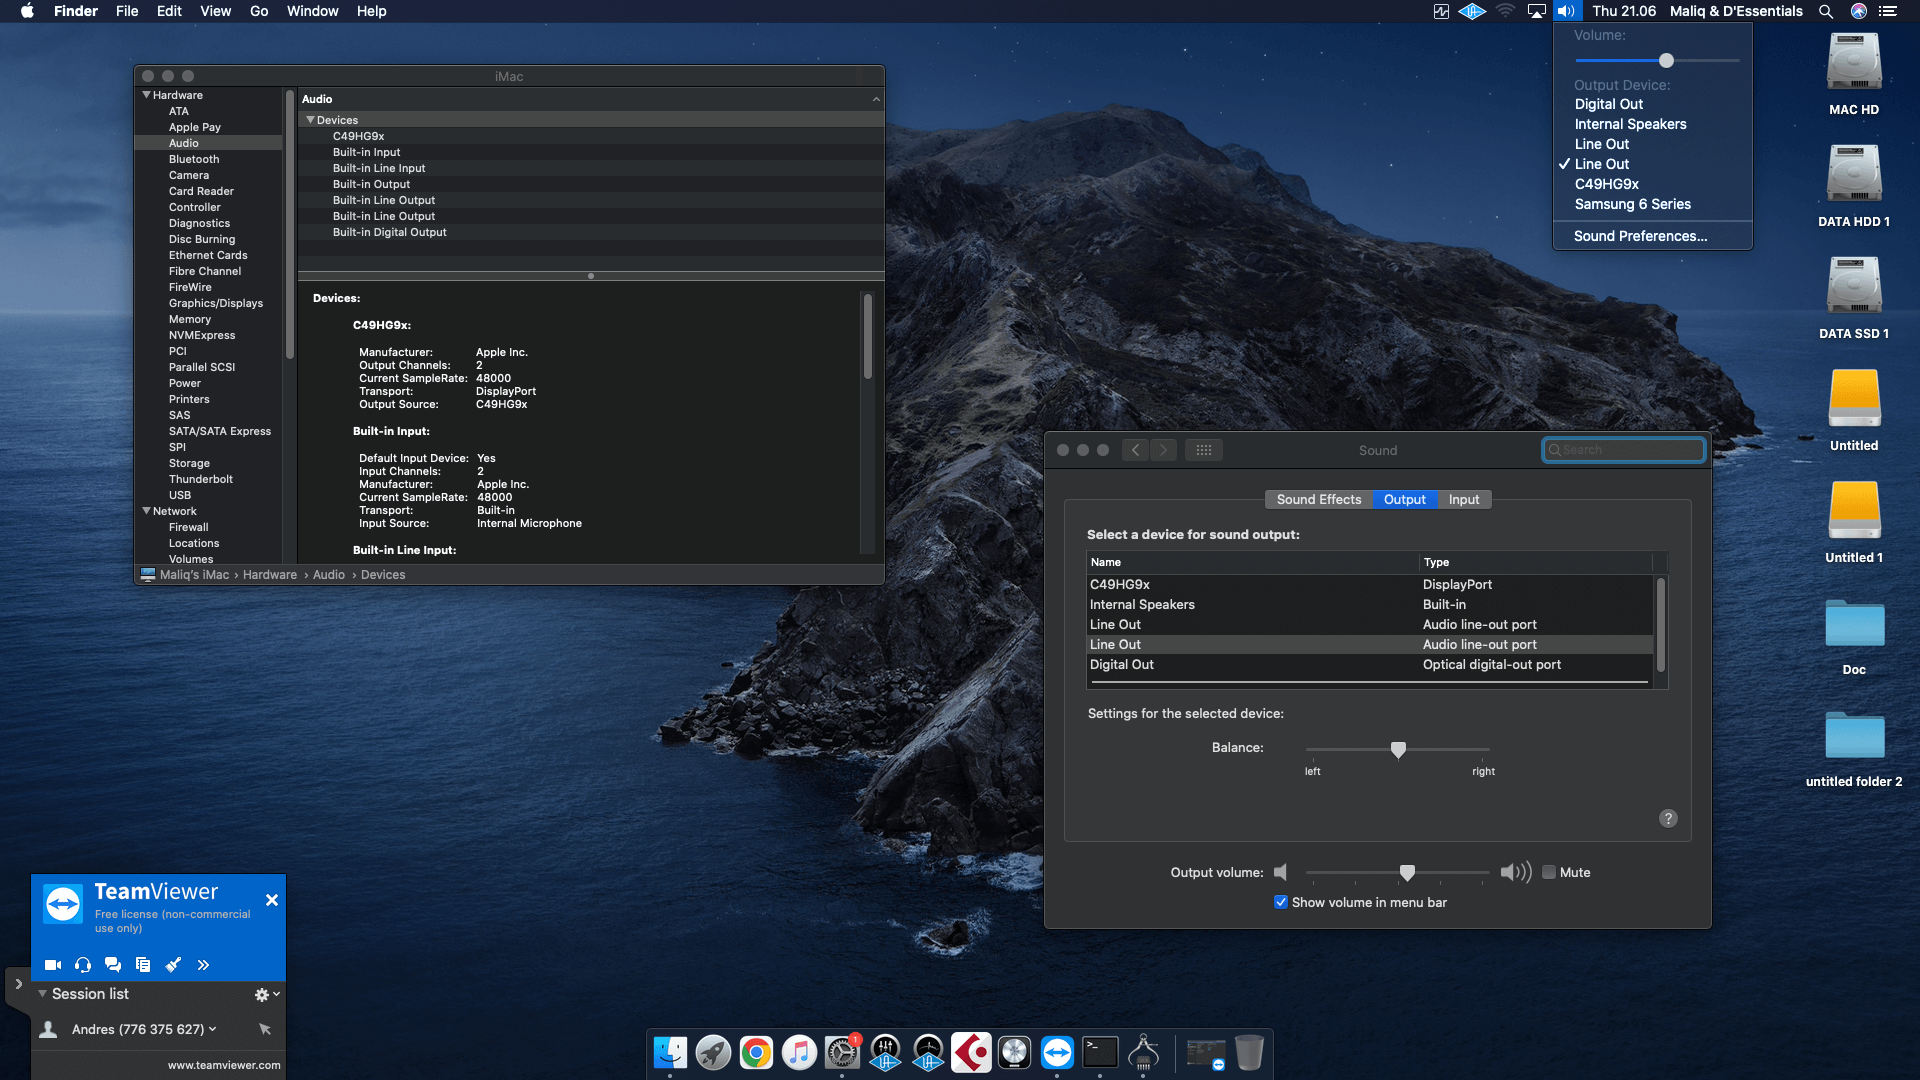Select the TeamViewer whiteboard brush tool

pyautogui.click(x=172, y=964)
